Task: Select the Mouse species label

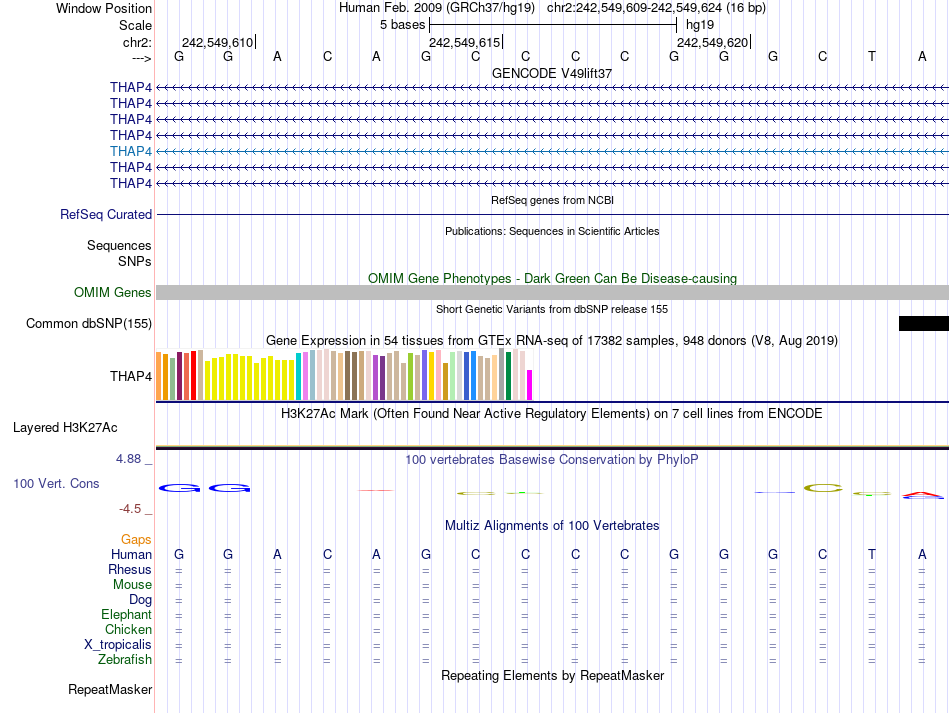Action: (133, 585)
